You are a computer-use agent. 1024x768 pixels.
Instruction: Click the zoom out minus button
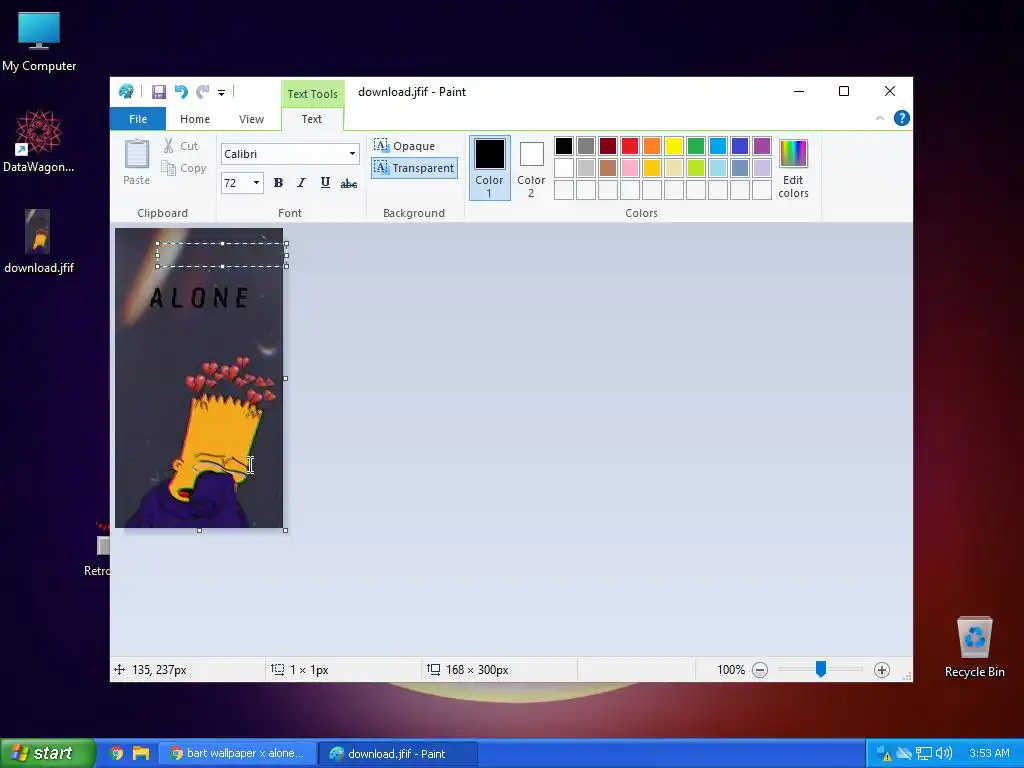(760, 670)
